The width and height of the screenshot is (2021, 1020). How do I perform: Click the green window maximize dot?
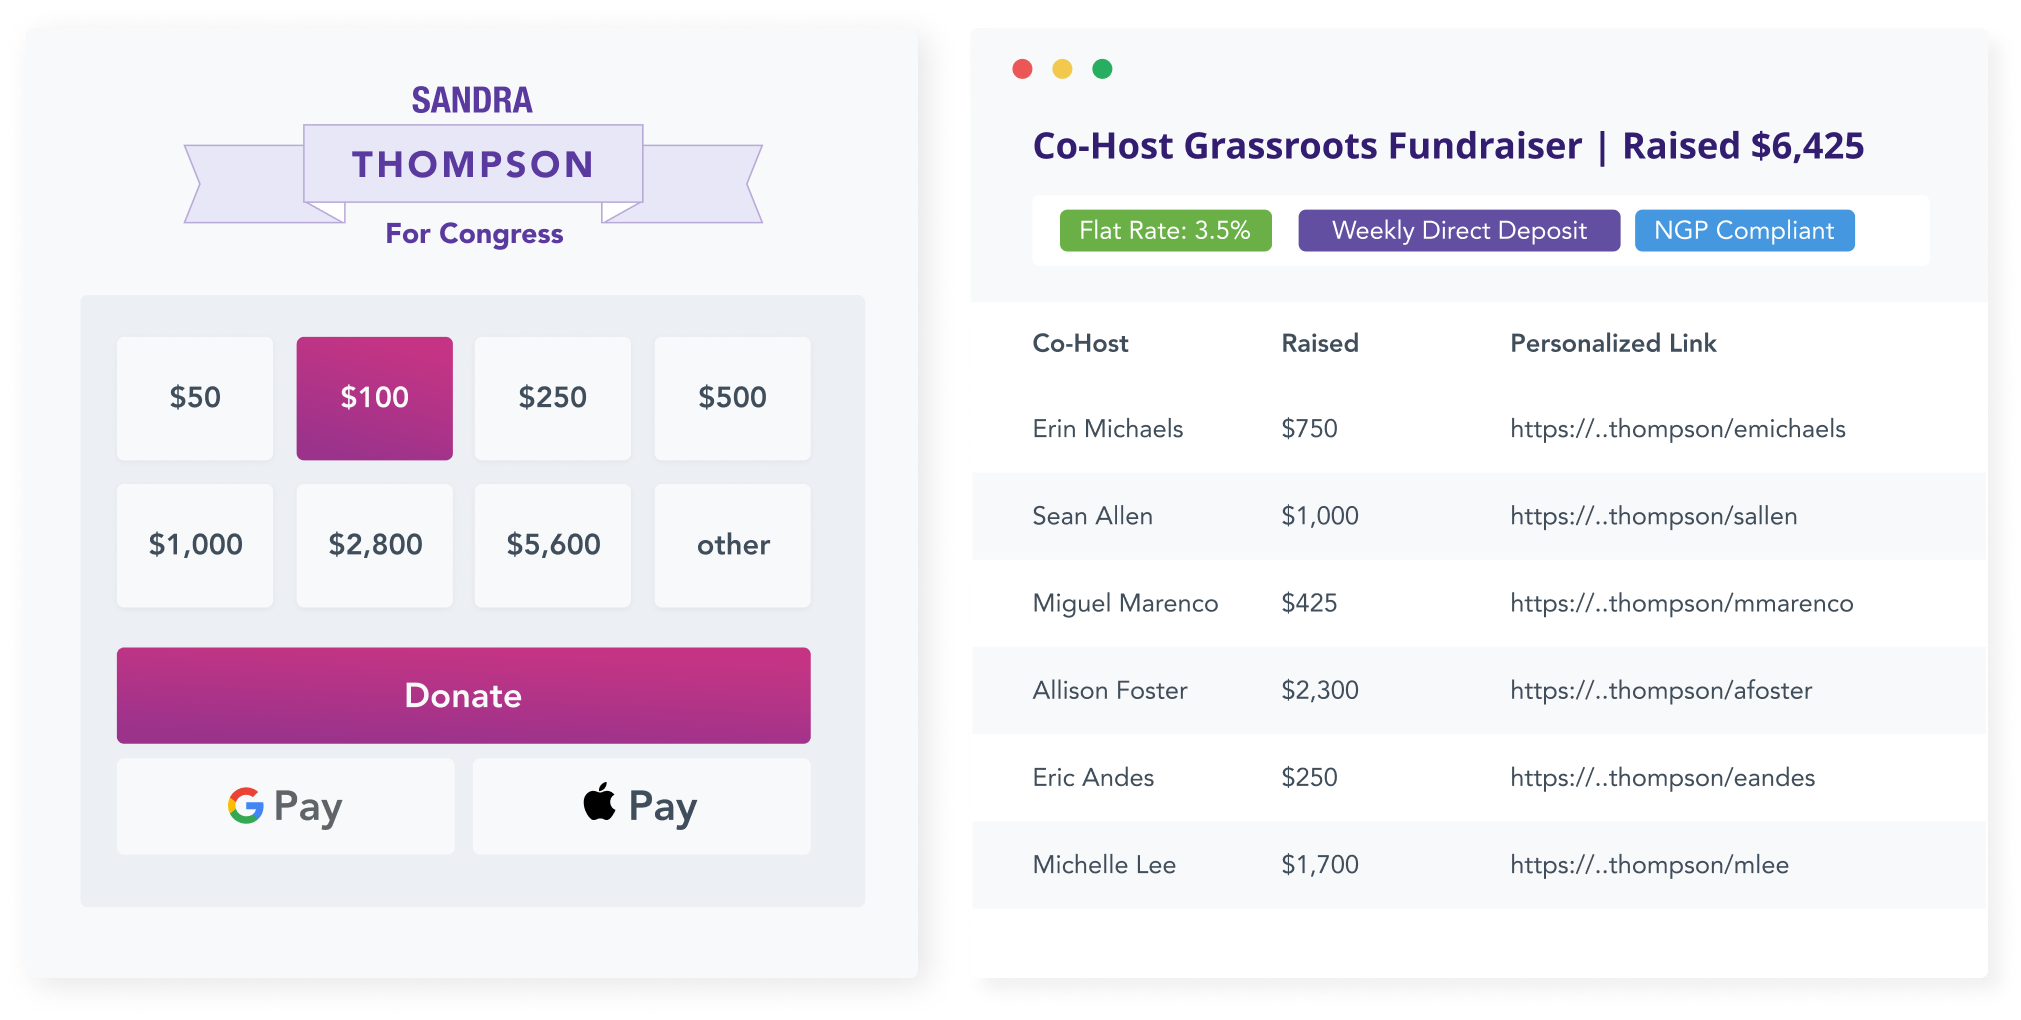(x=1102, y=69)
